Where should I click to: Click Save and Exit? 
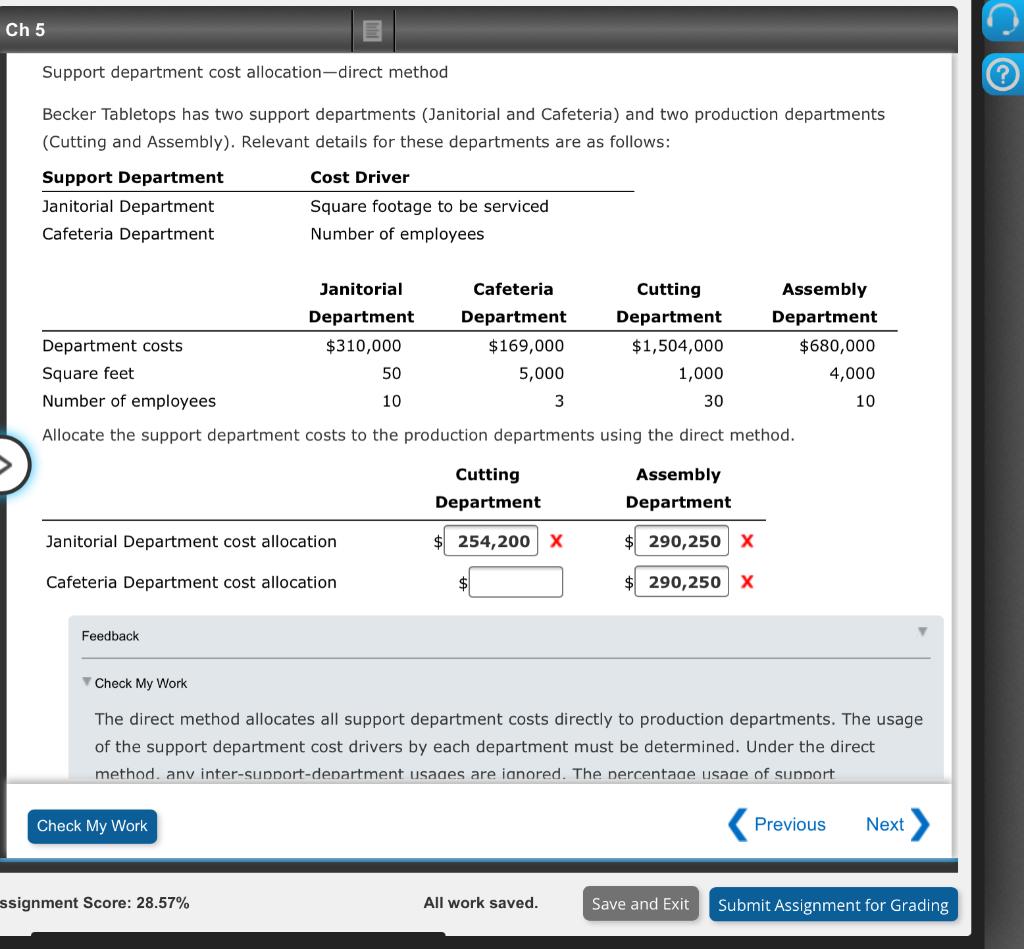tap(640, 903)
